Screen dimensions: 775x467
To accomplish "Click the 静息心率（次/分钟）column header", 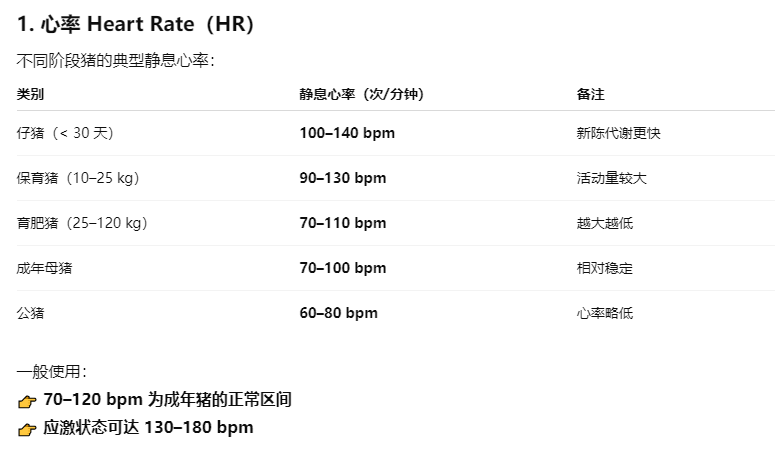I will point(361,95).
